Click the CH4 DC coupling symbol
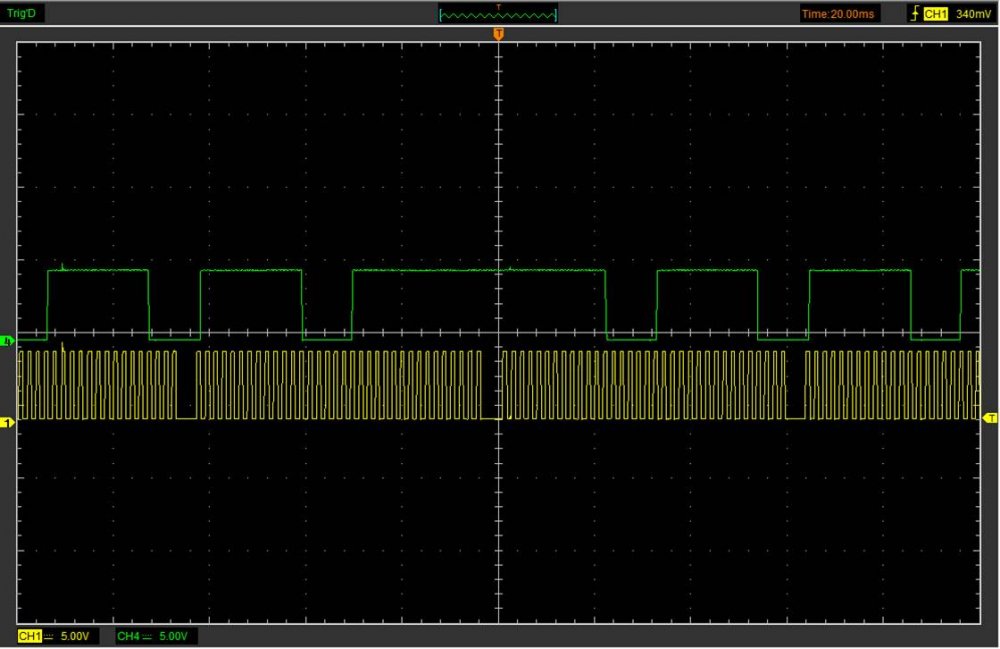 pyautogui.click(x=148, y=636)
